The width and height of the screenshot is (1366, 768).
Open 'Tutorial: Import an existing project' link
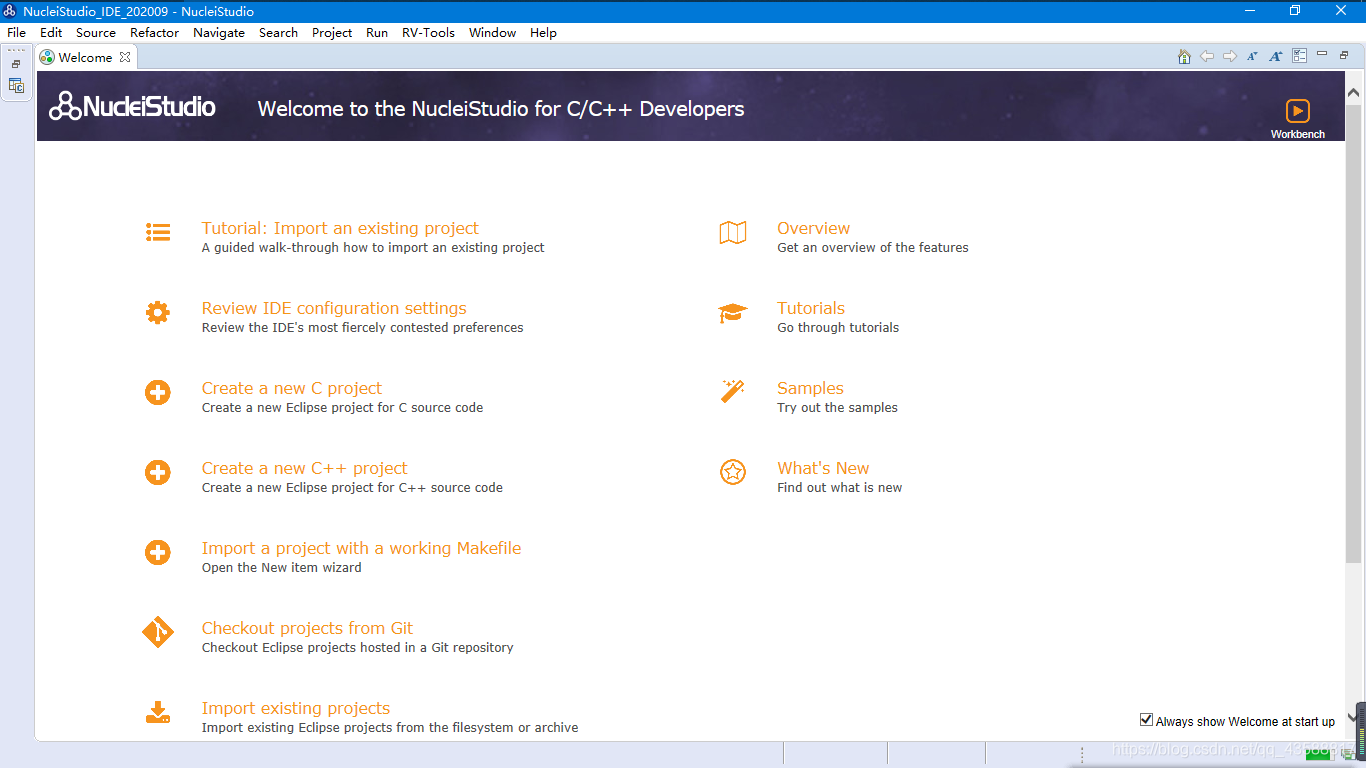pyautogui.click(x=340, y=228)
